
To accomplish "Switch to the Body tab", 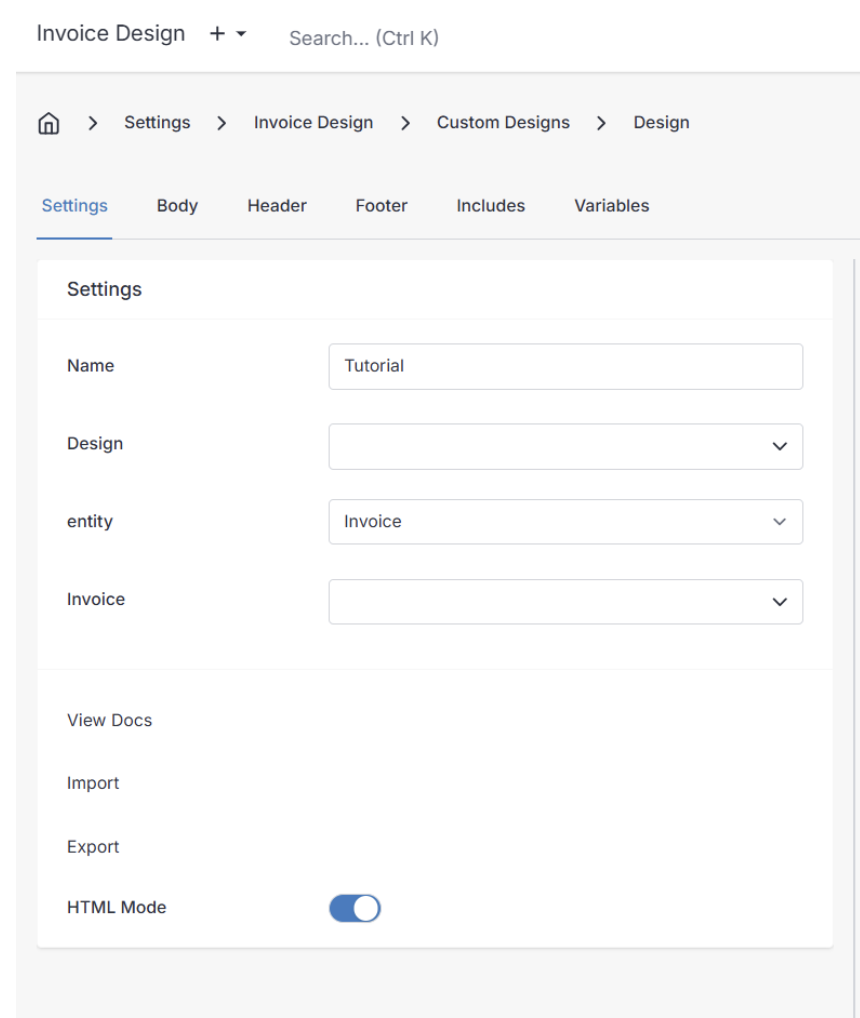I will pyautogui.click(x=177, y=206).
